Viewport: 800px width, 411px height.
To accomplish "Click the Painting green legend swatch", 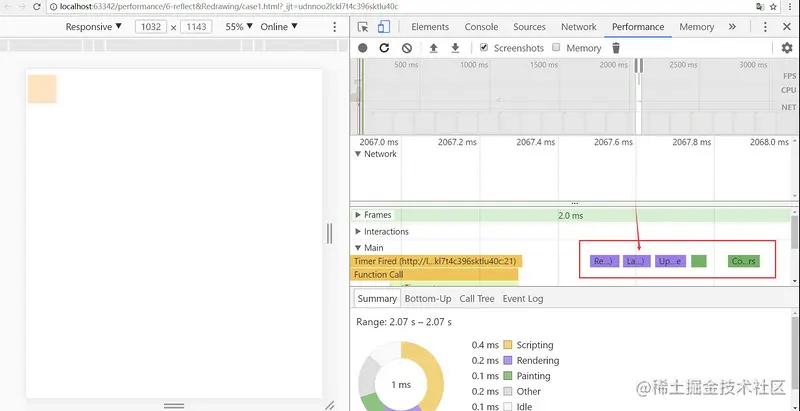I will coord(507,376).
